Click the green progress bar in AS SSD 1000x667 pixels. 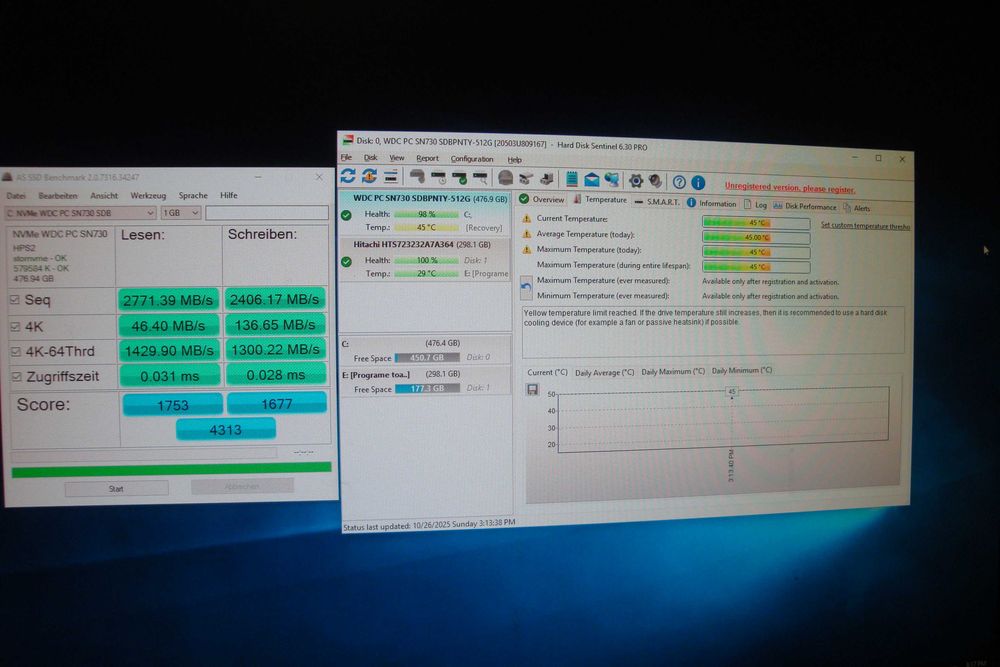[x=172, y=469]
